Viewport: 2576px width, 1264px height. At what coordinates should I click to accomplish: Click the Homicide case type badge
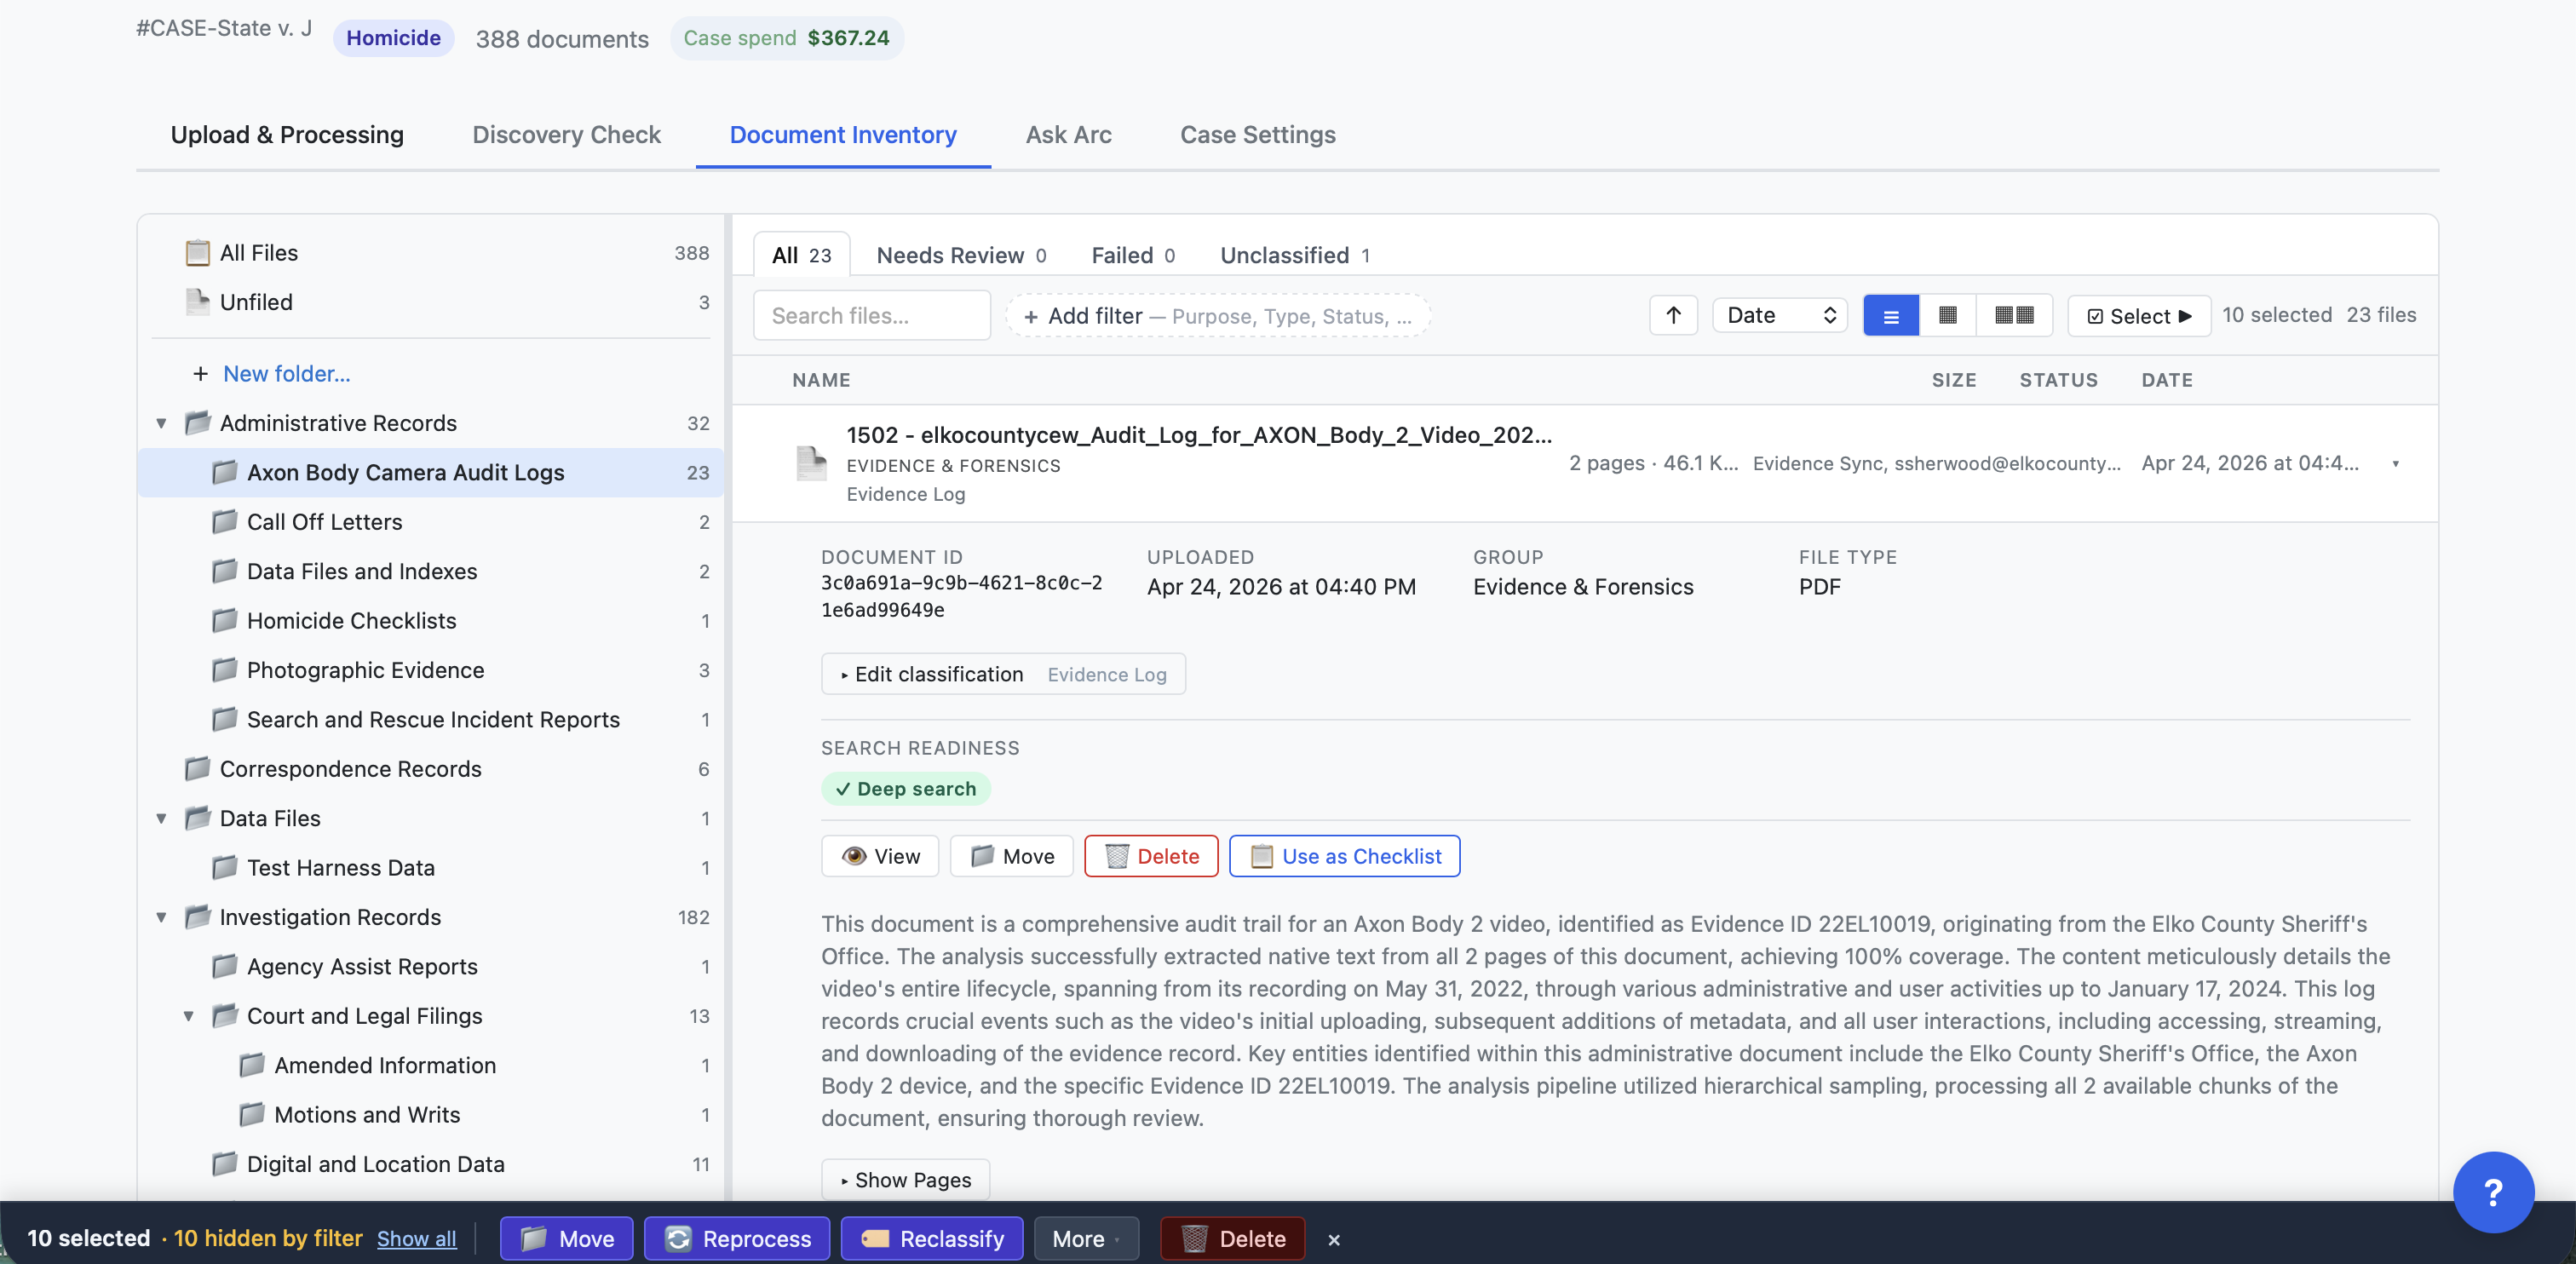pos(393,38)
